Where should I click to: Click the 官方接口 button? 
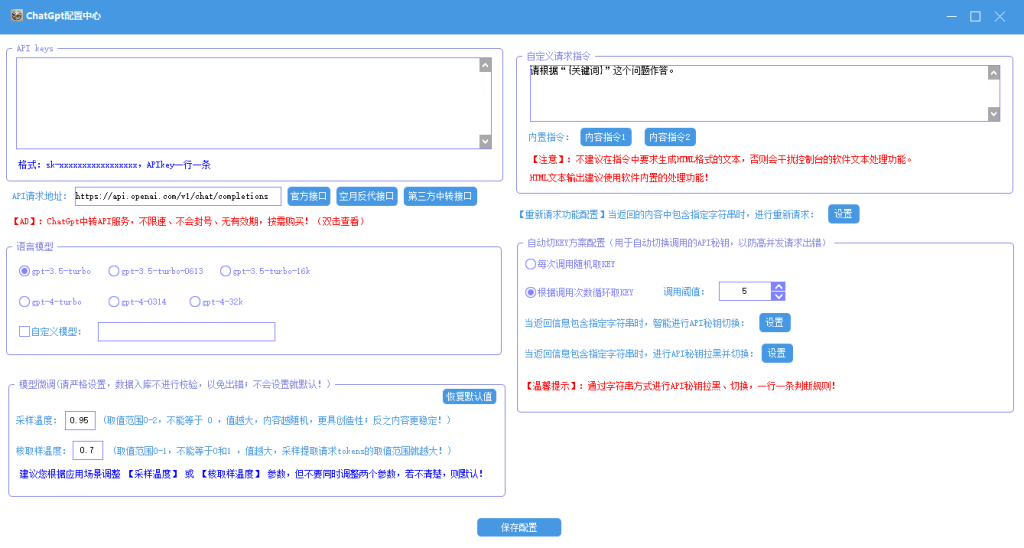point(308,197)
